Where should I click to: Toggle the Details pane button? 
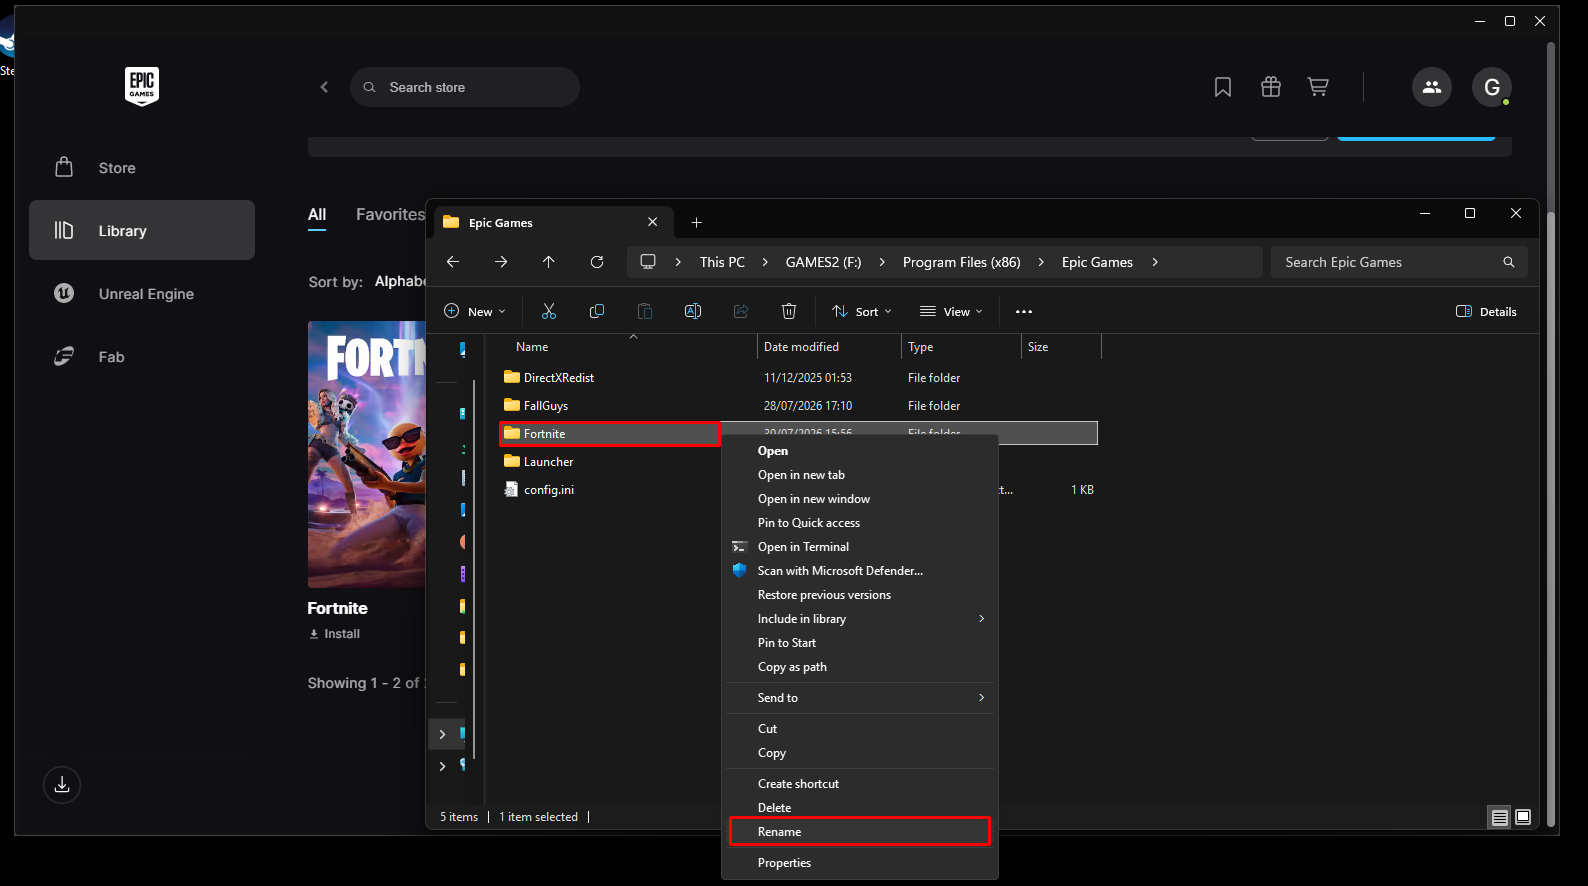coord(1486,311)
